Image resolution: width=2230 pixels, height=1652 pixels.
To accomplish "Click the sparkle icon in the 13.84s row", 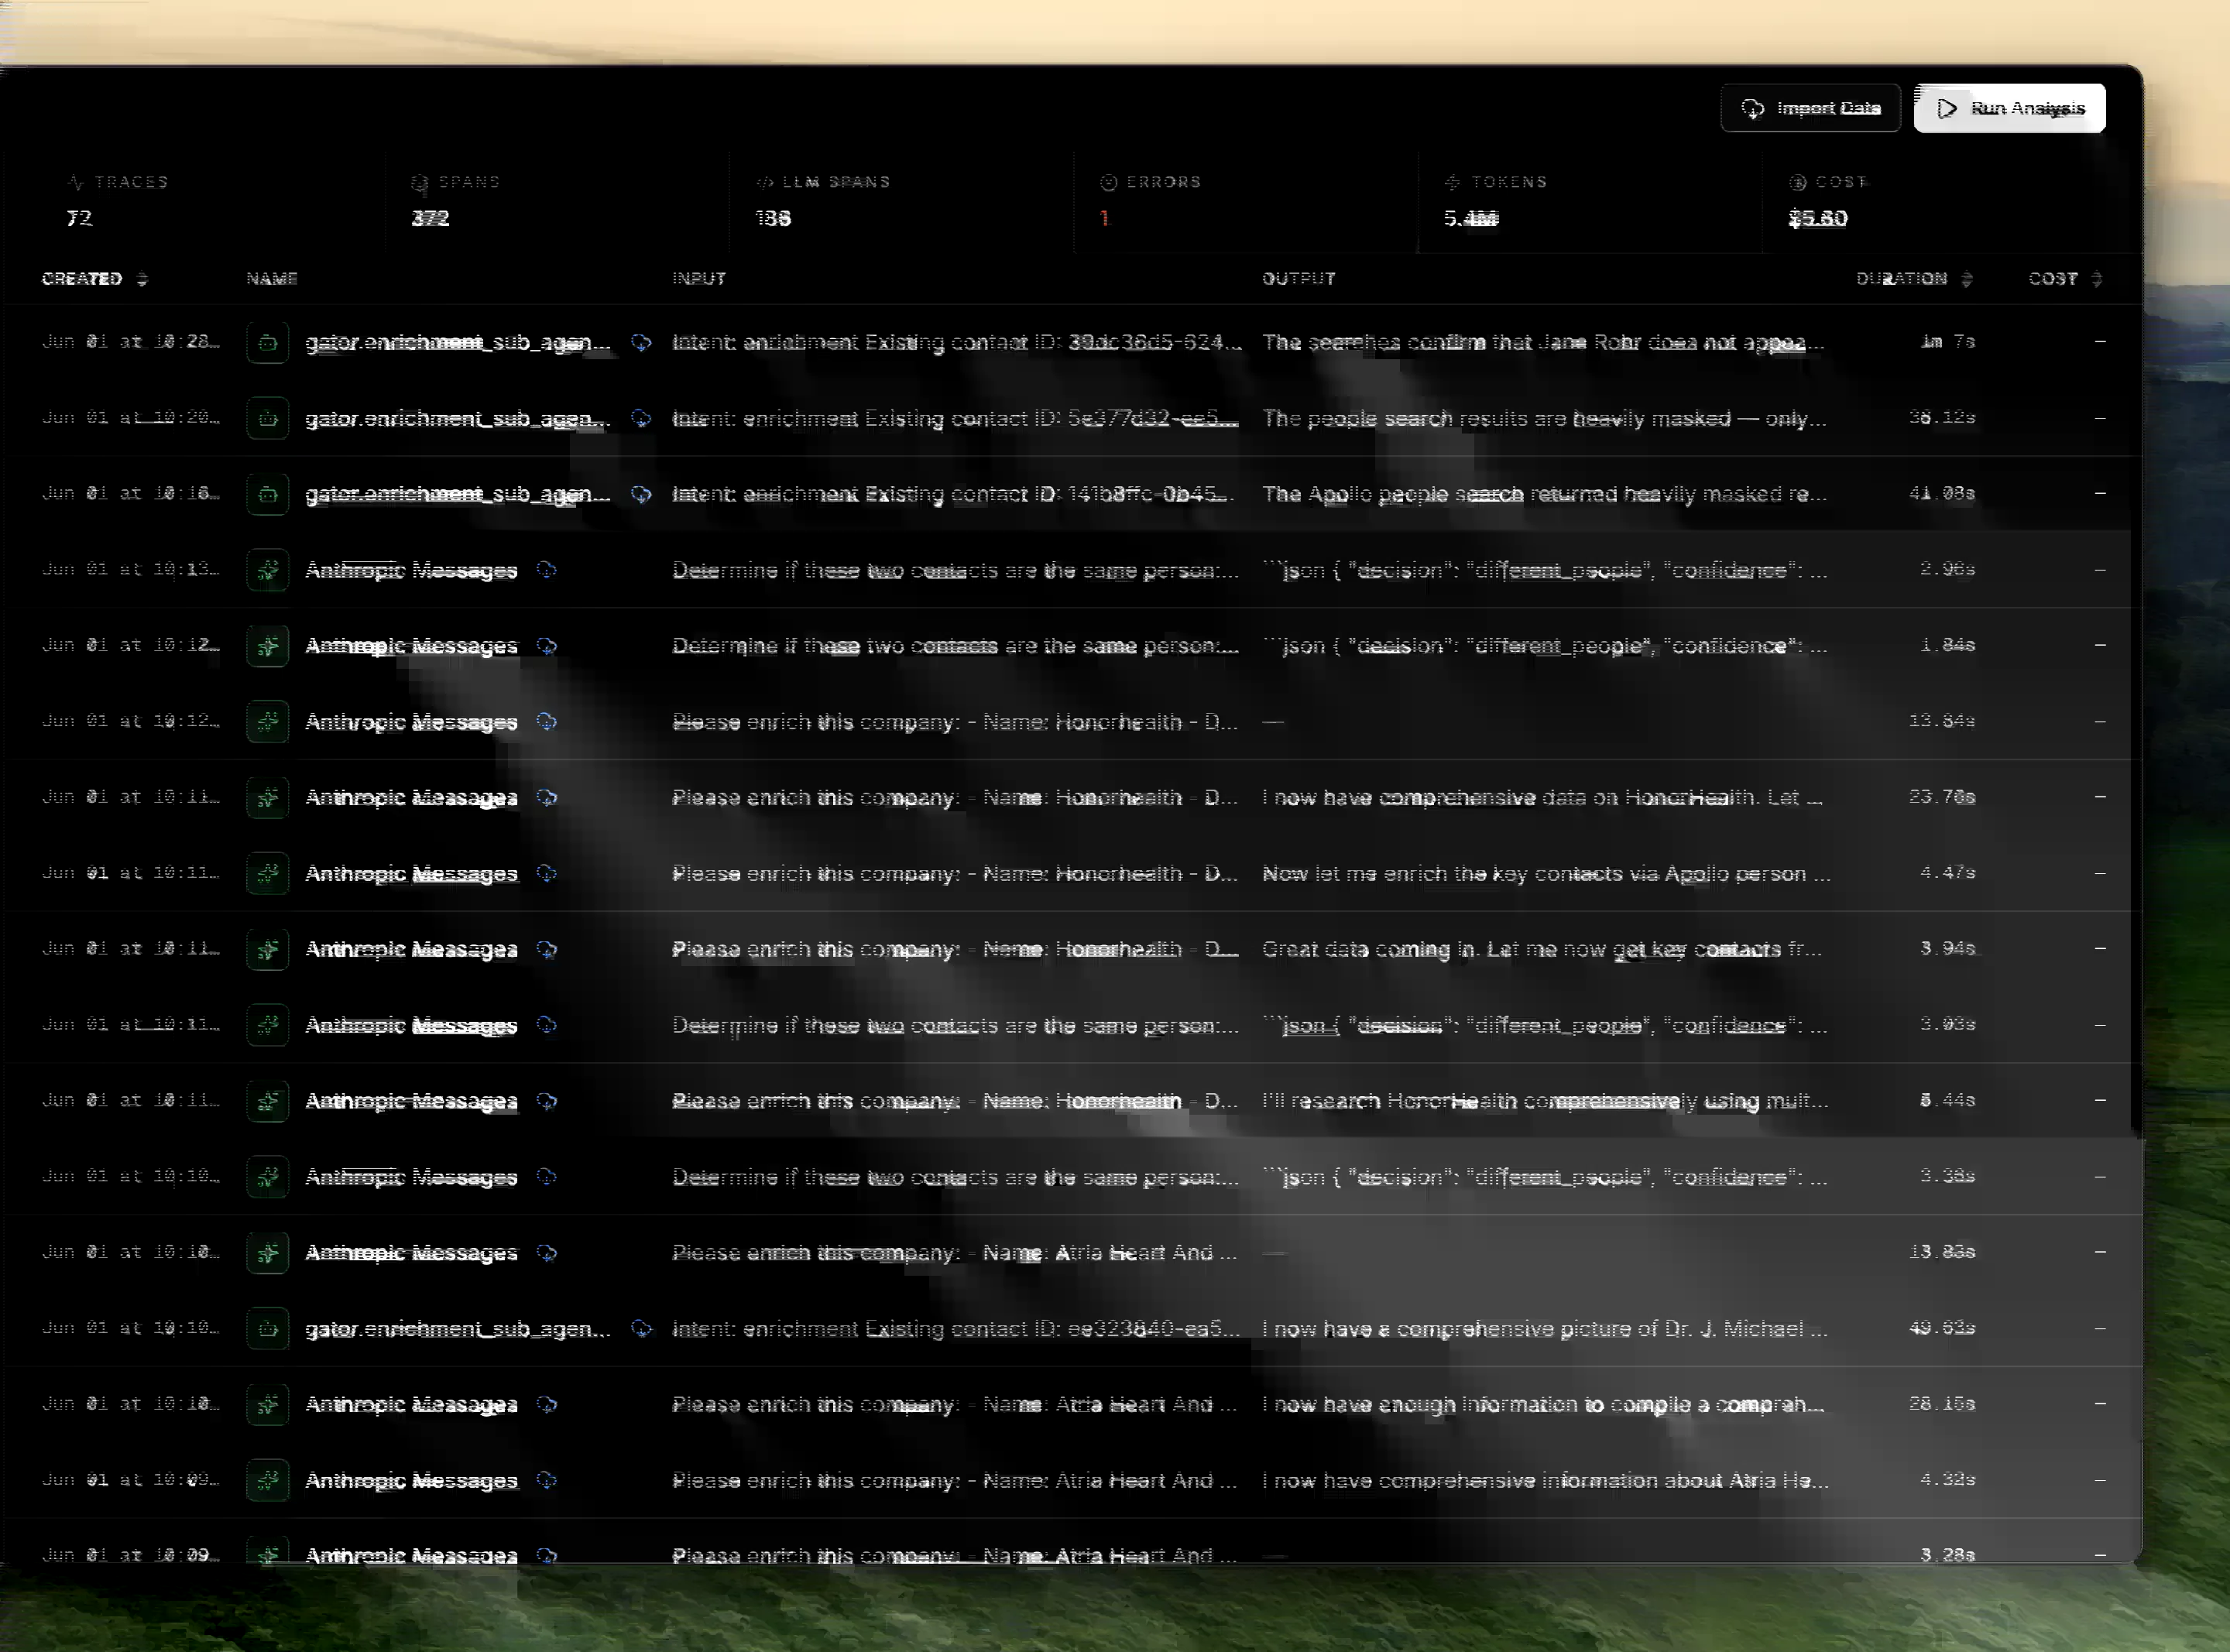I will (x=268, y=722).
